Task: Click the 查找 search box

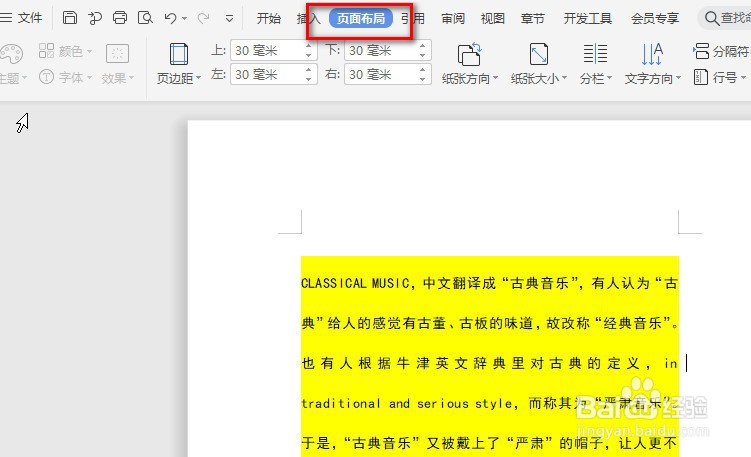Action: (x=725, y=18)
